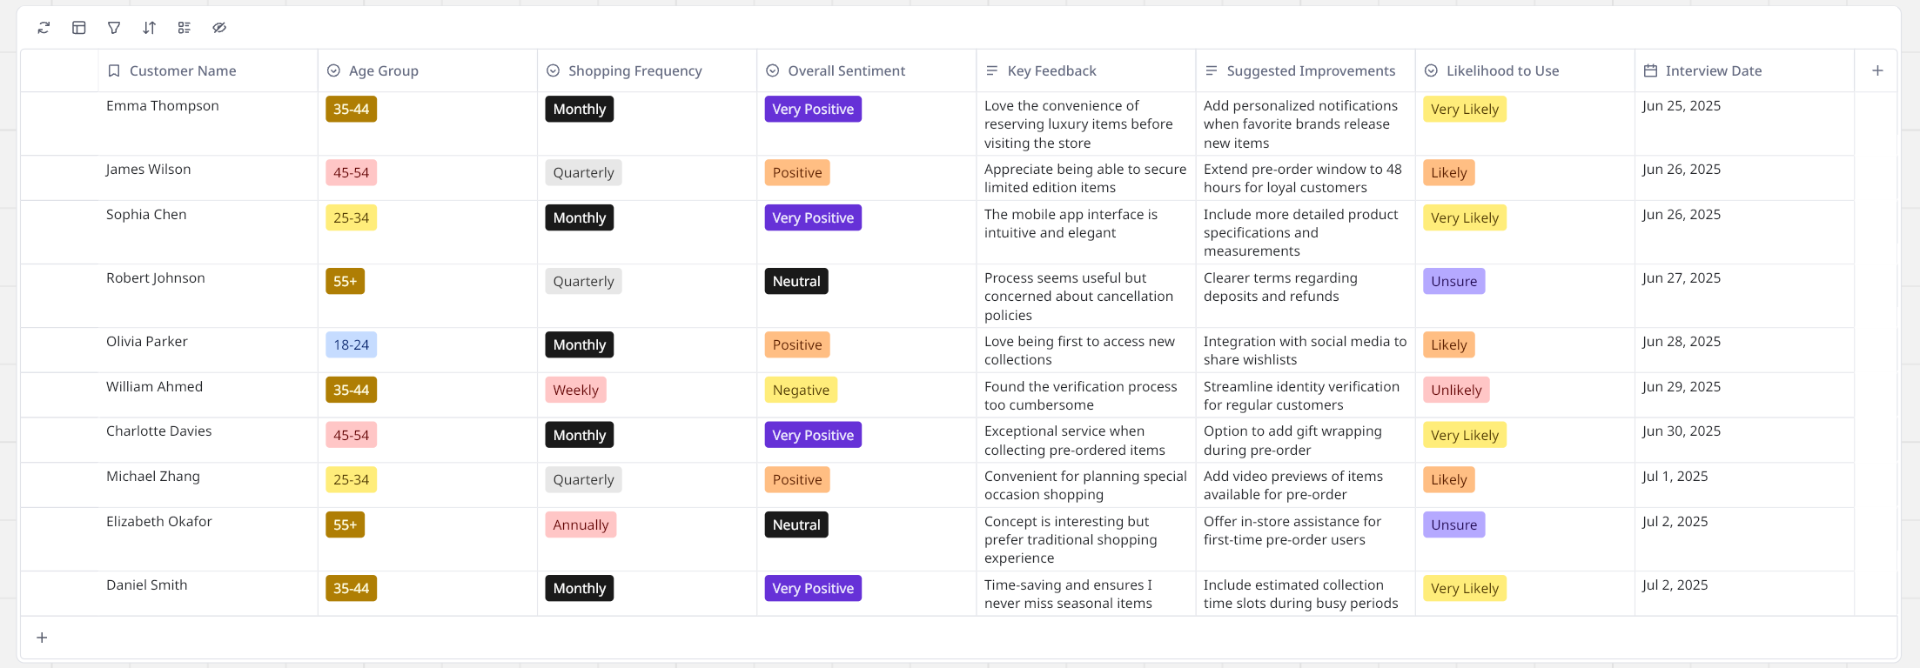Click the yellow Very Likely tag for Charlotte Davies
Image resolution: width=1920 pixels, height=668 pixels.
pos(1464,435)
